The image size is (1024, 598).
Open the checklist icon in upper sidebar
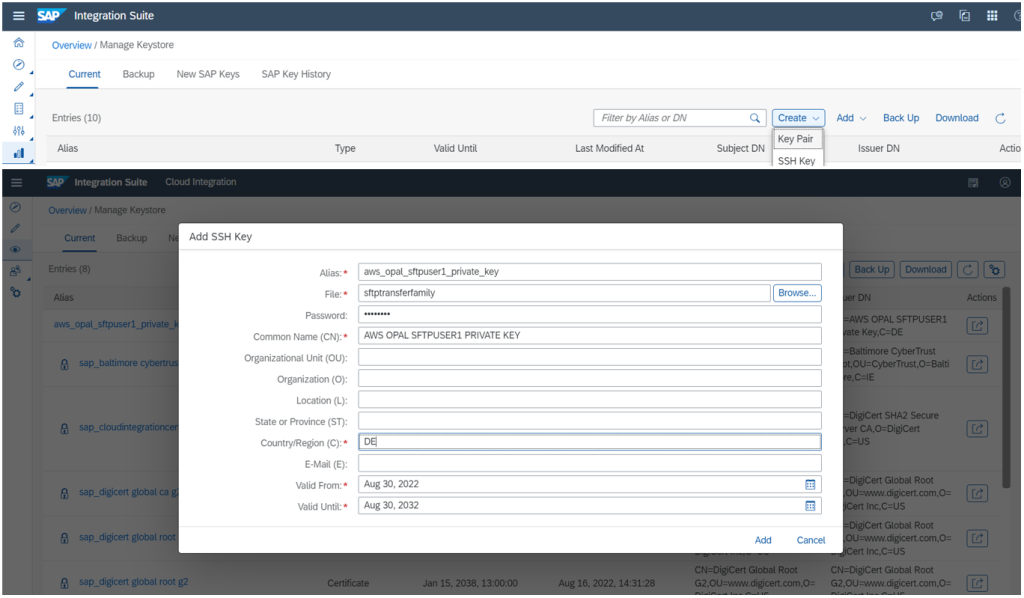click(19, 108)
